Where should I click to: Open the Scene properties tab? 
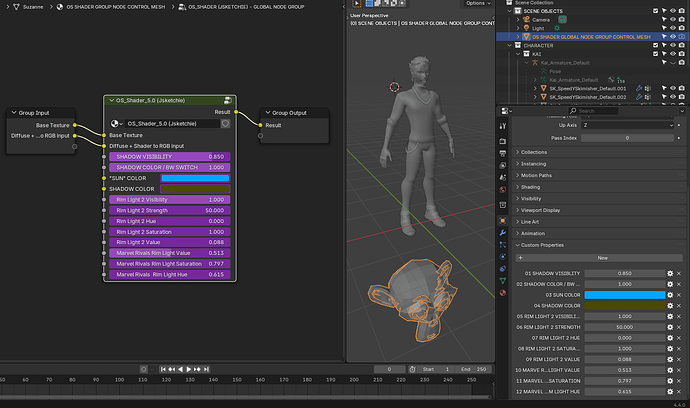pos(503,177)
